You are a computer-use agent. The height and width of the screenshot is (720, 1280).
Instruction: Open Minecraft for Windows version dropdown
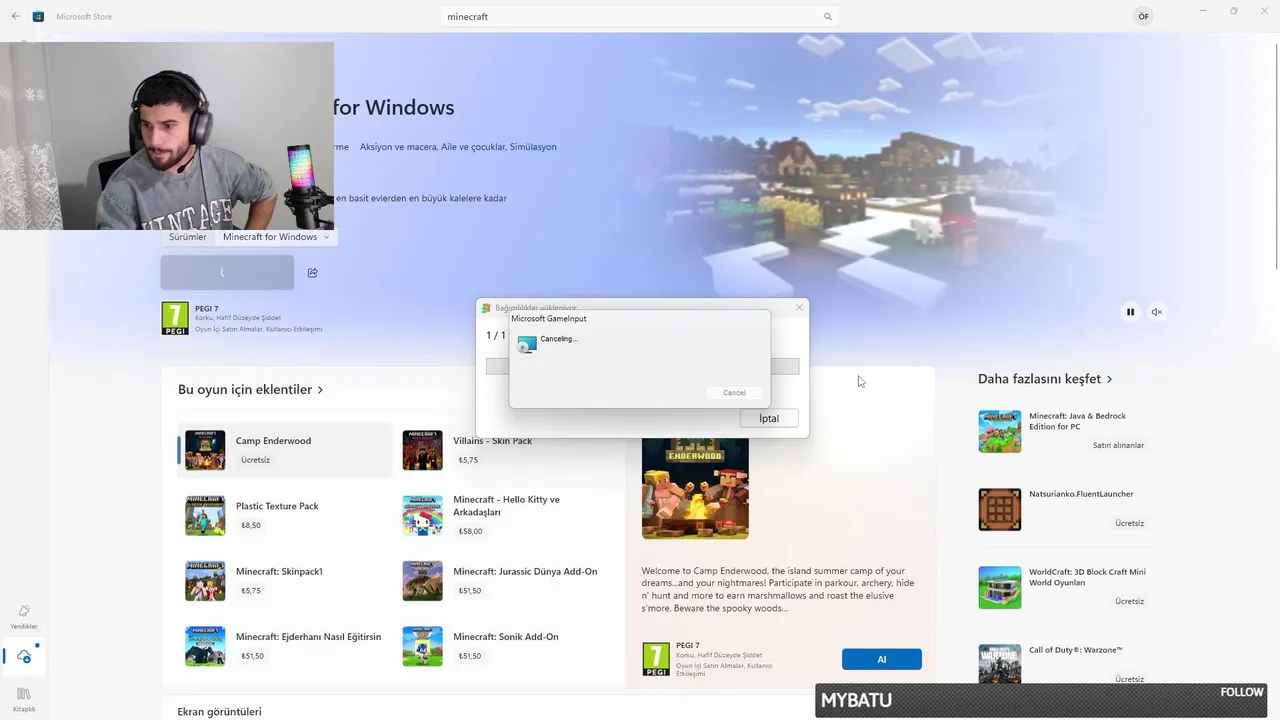[x=276, y=237]
